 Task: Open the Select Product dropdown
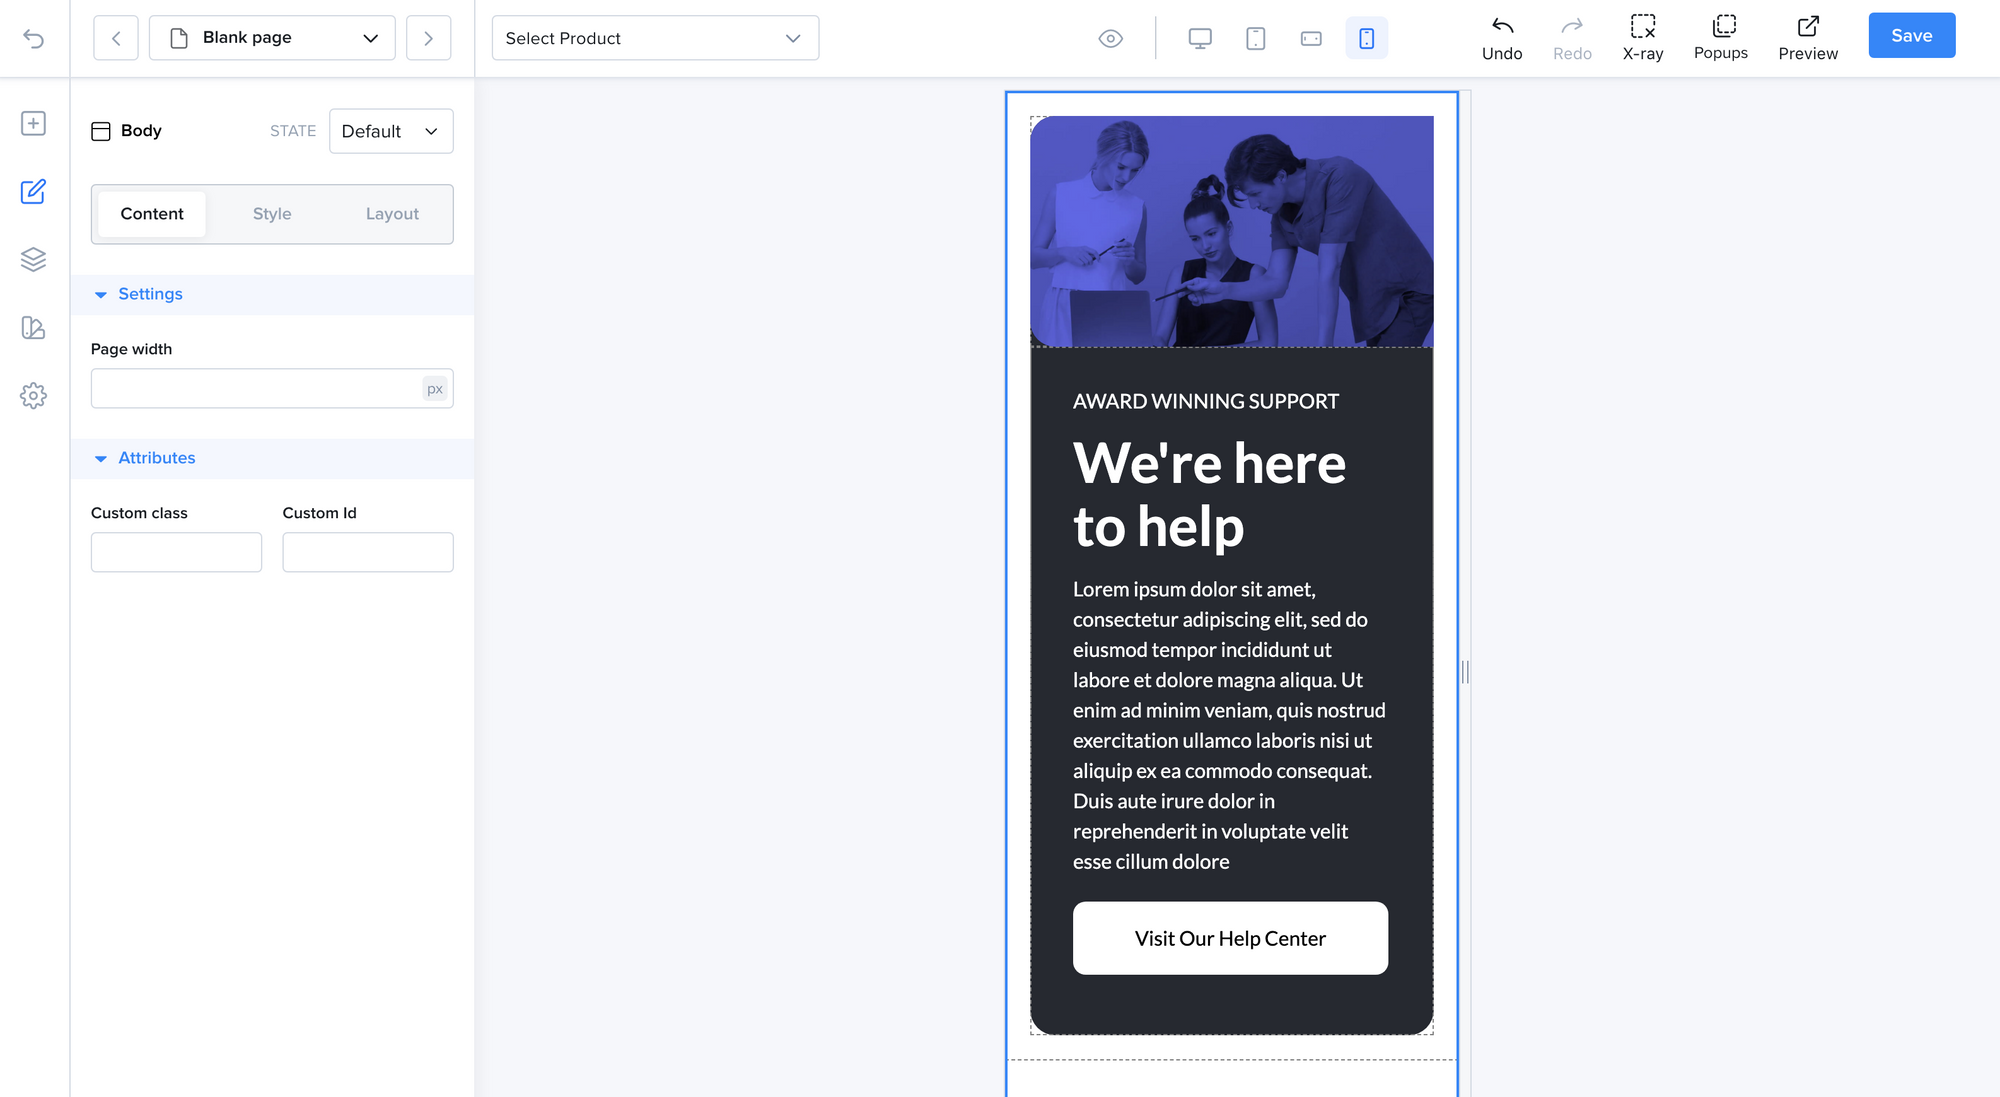point(655,38)
